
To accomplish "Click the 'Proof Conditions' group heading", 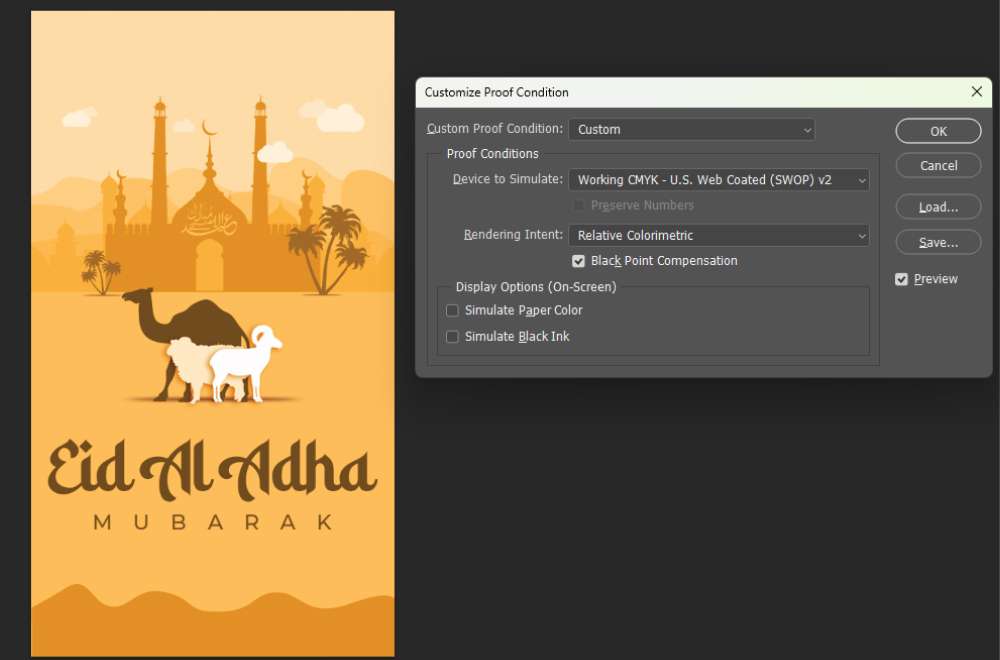I will 492,154.
